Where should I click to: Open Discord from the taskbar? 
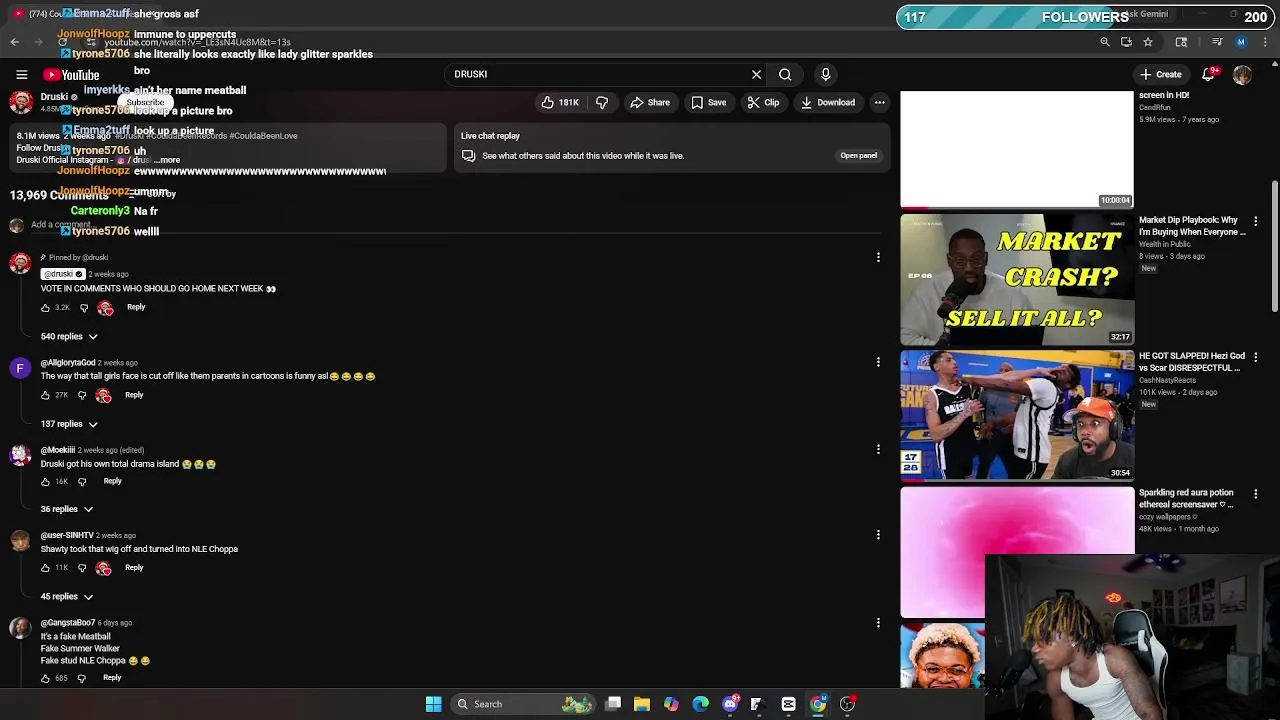[730, 704]
